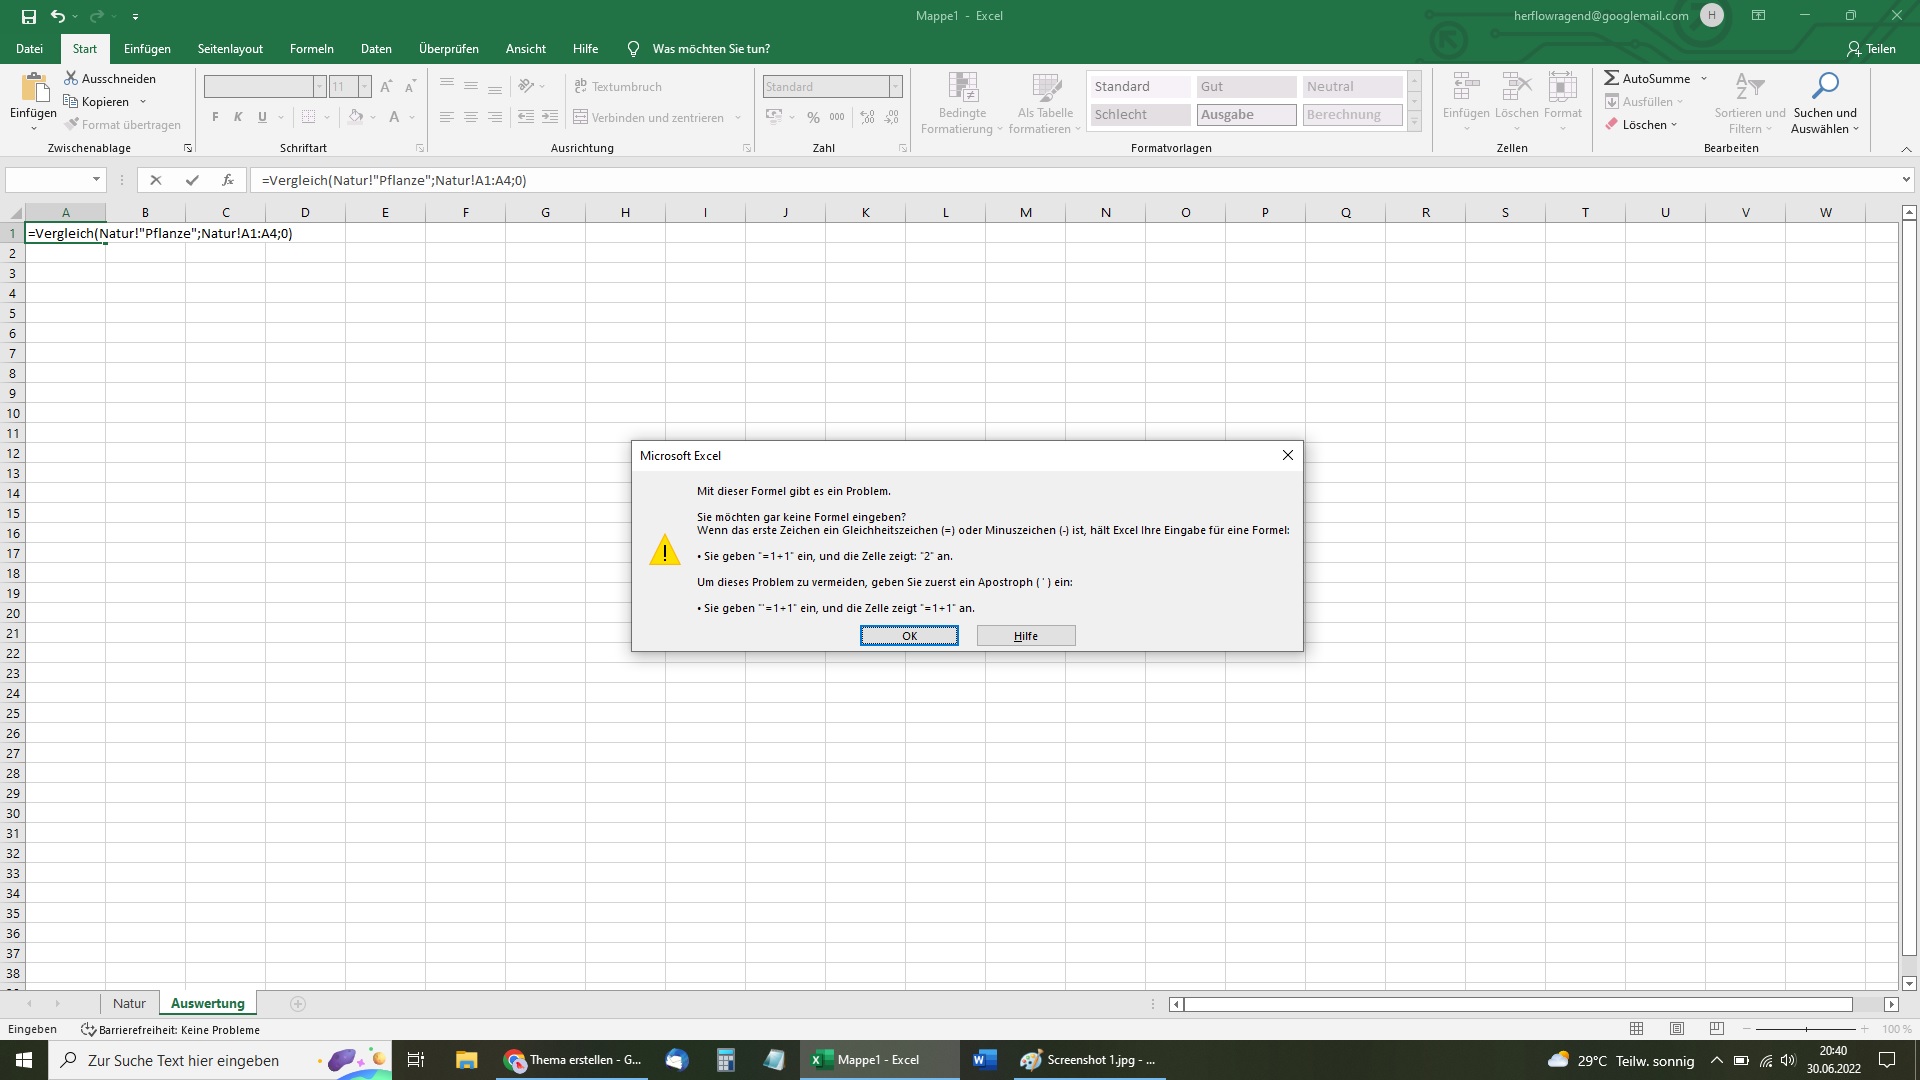Click Zellen Löschen delete cells icon
The height and width of the screenshot is (1080, 1920).
[x=1517, y=87]
